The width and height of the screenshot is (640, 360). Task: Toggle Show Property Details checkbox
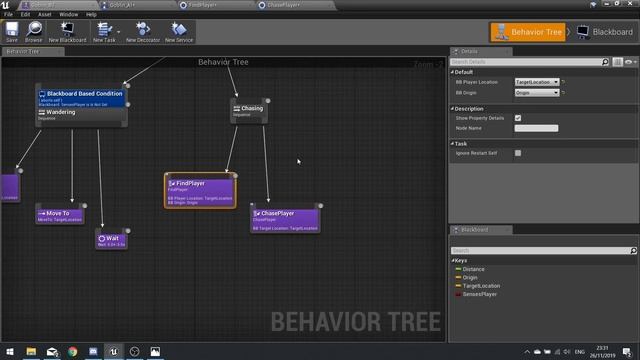[x=518, y=118]
